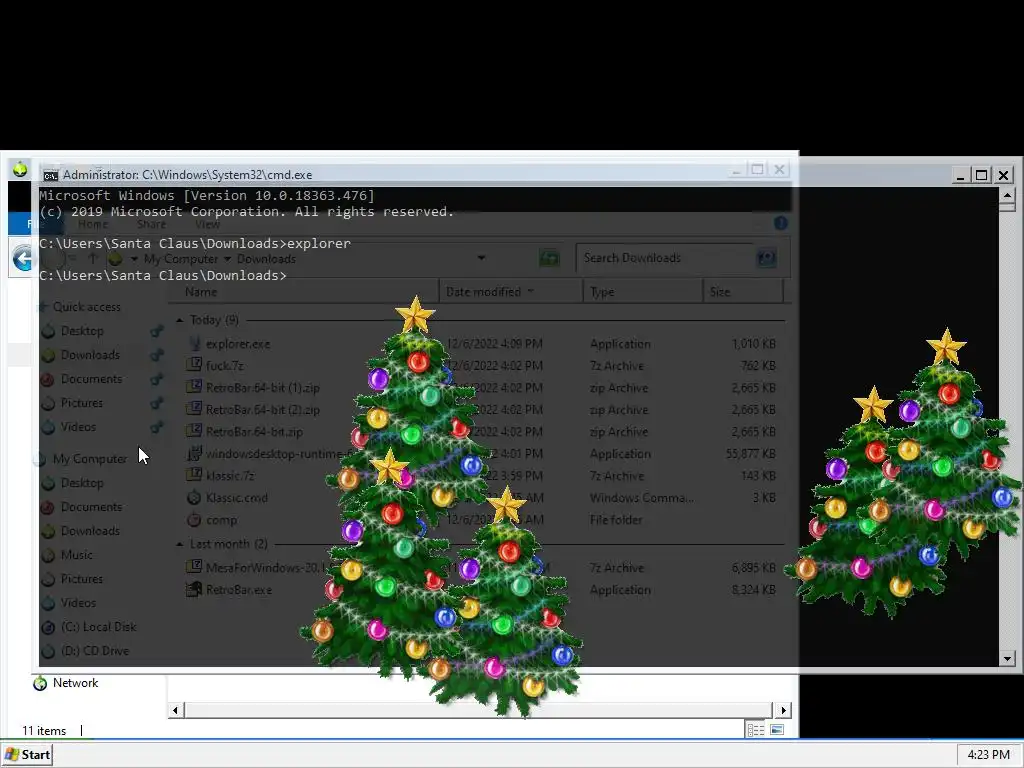Select the RetroBar.64-bit.zip file name
Image resolution: width=1024 pixels, height=768 pixels.
[x=255, y=432]
